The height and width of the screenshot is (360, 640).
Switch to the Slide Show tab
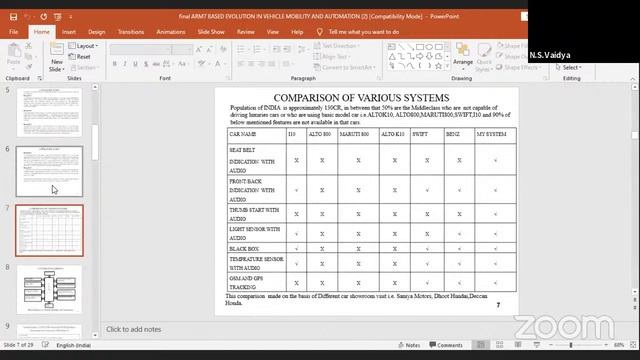[x=211, y=32]
